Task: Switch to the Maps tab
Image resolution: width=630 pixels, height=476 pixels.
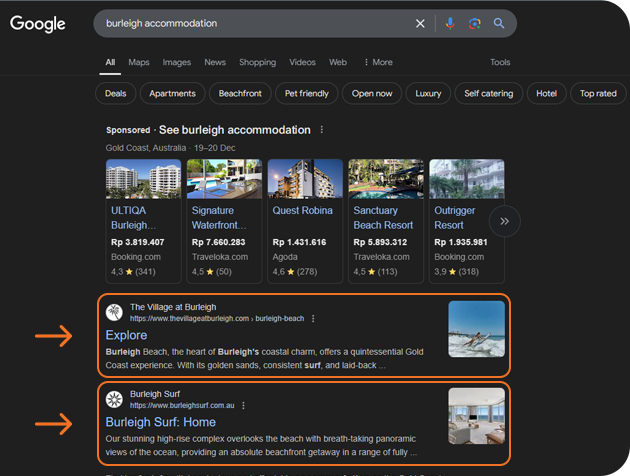Action: tap(139, 62)
